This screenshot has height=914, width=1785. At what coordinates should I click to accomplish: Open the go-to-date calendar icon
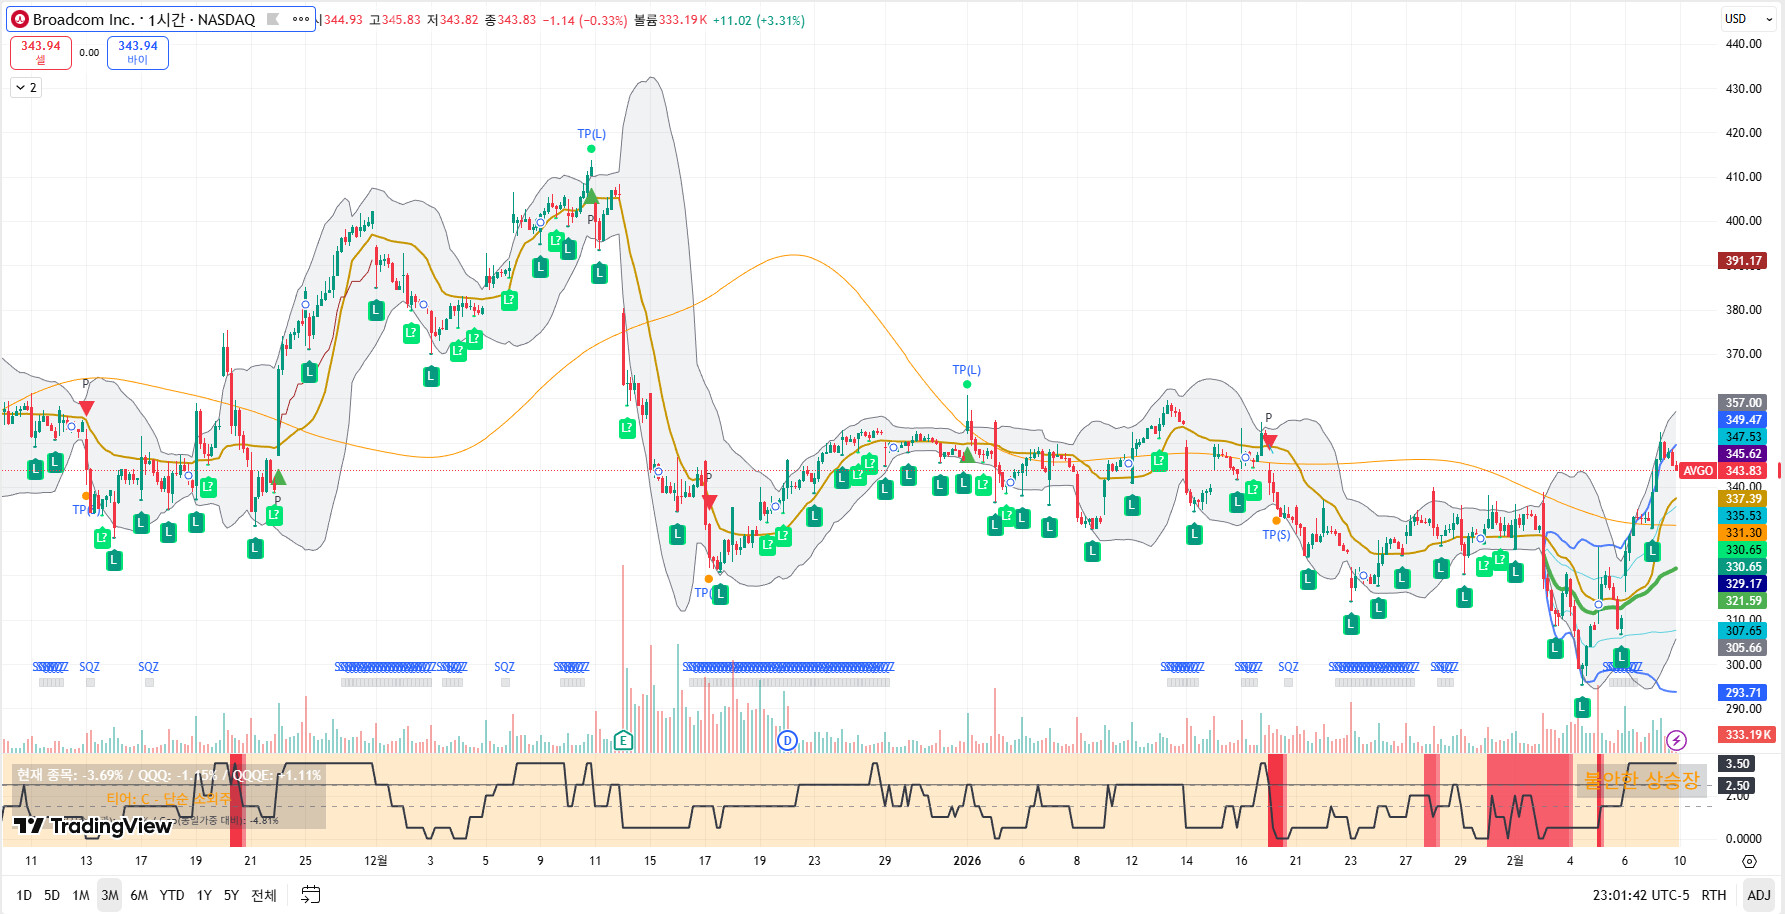click(311, 895)
